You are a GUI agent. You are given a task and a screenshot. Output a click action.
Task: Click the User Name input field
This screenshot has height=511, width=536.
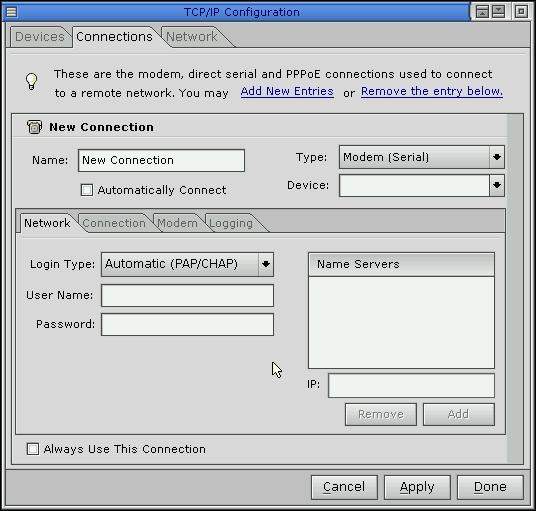pos(187,295)
